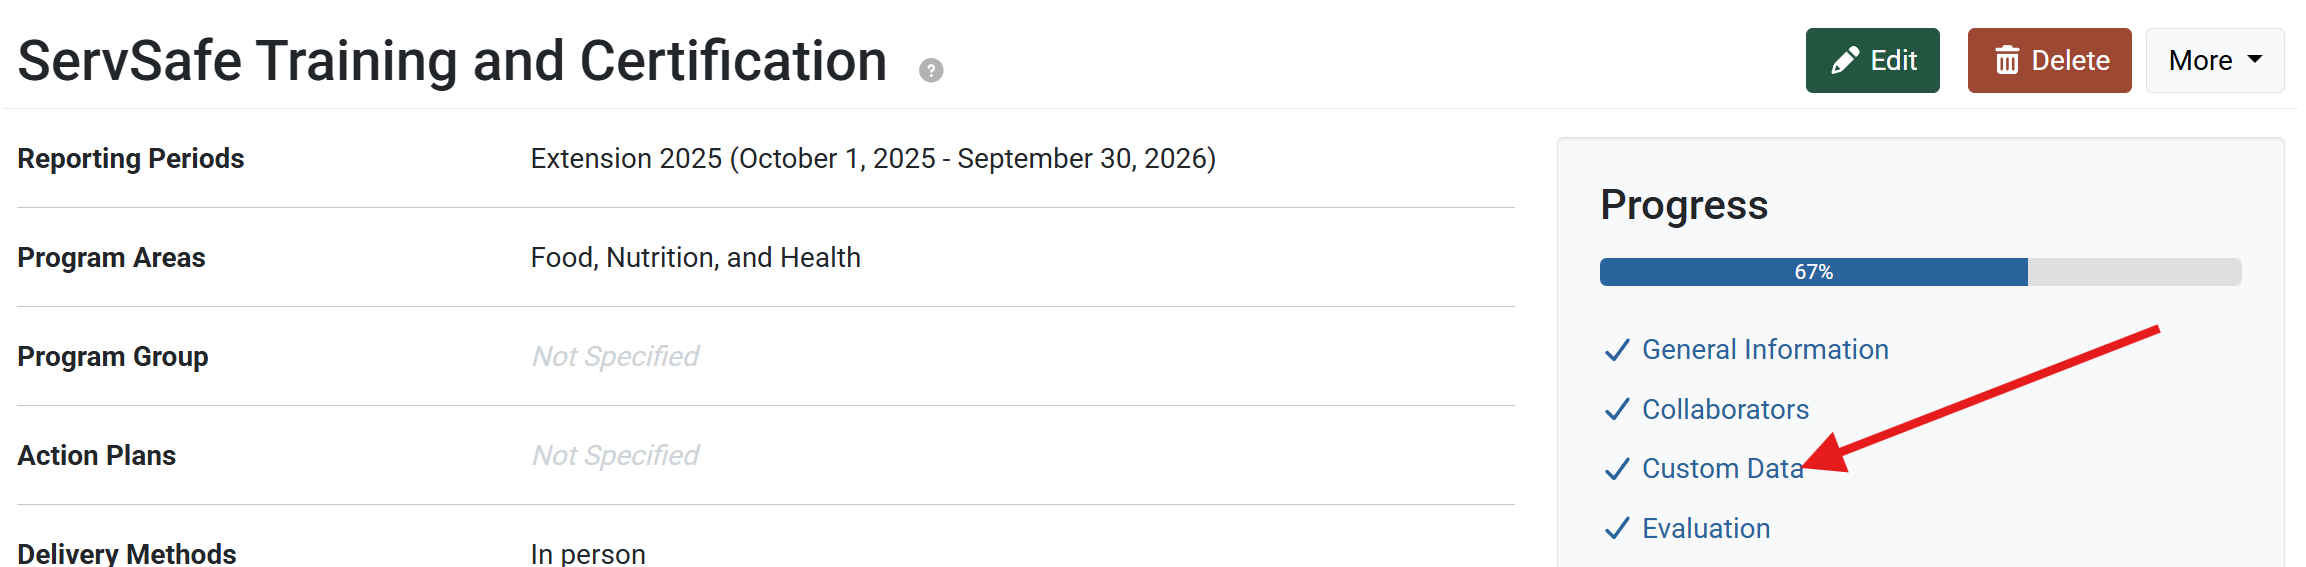Image resolution: width=2306 pixels, height=567 pixels.
Task: Click the help question mark icon beside title
Action: [x=931, y=70]
